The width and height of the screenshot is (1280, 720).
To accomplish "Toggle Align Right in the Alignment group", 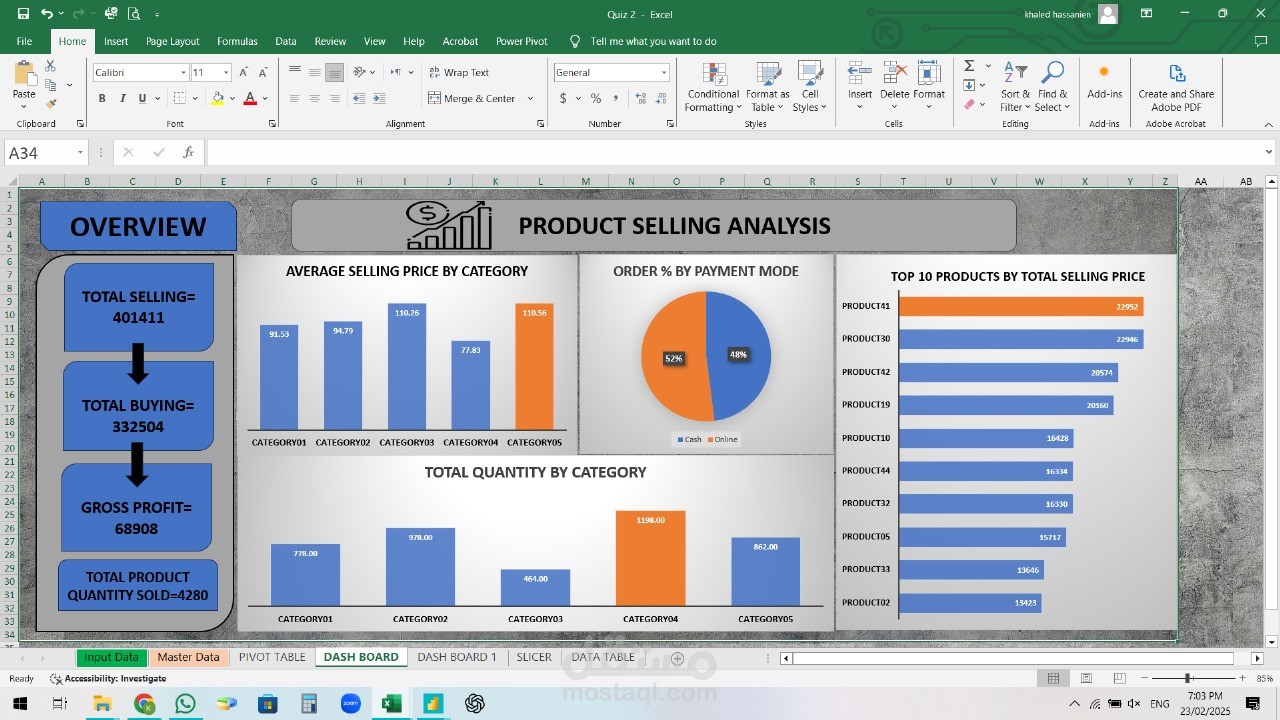I will click(x=334, y=98).
